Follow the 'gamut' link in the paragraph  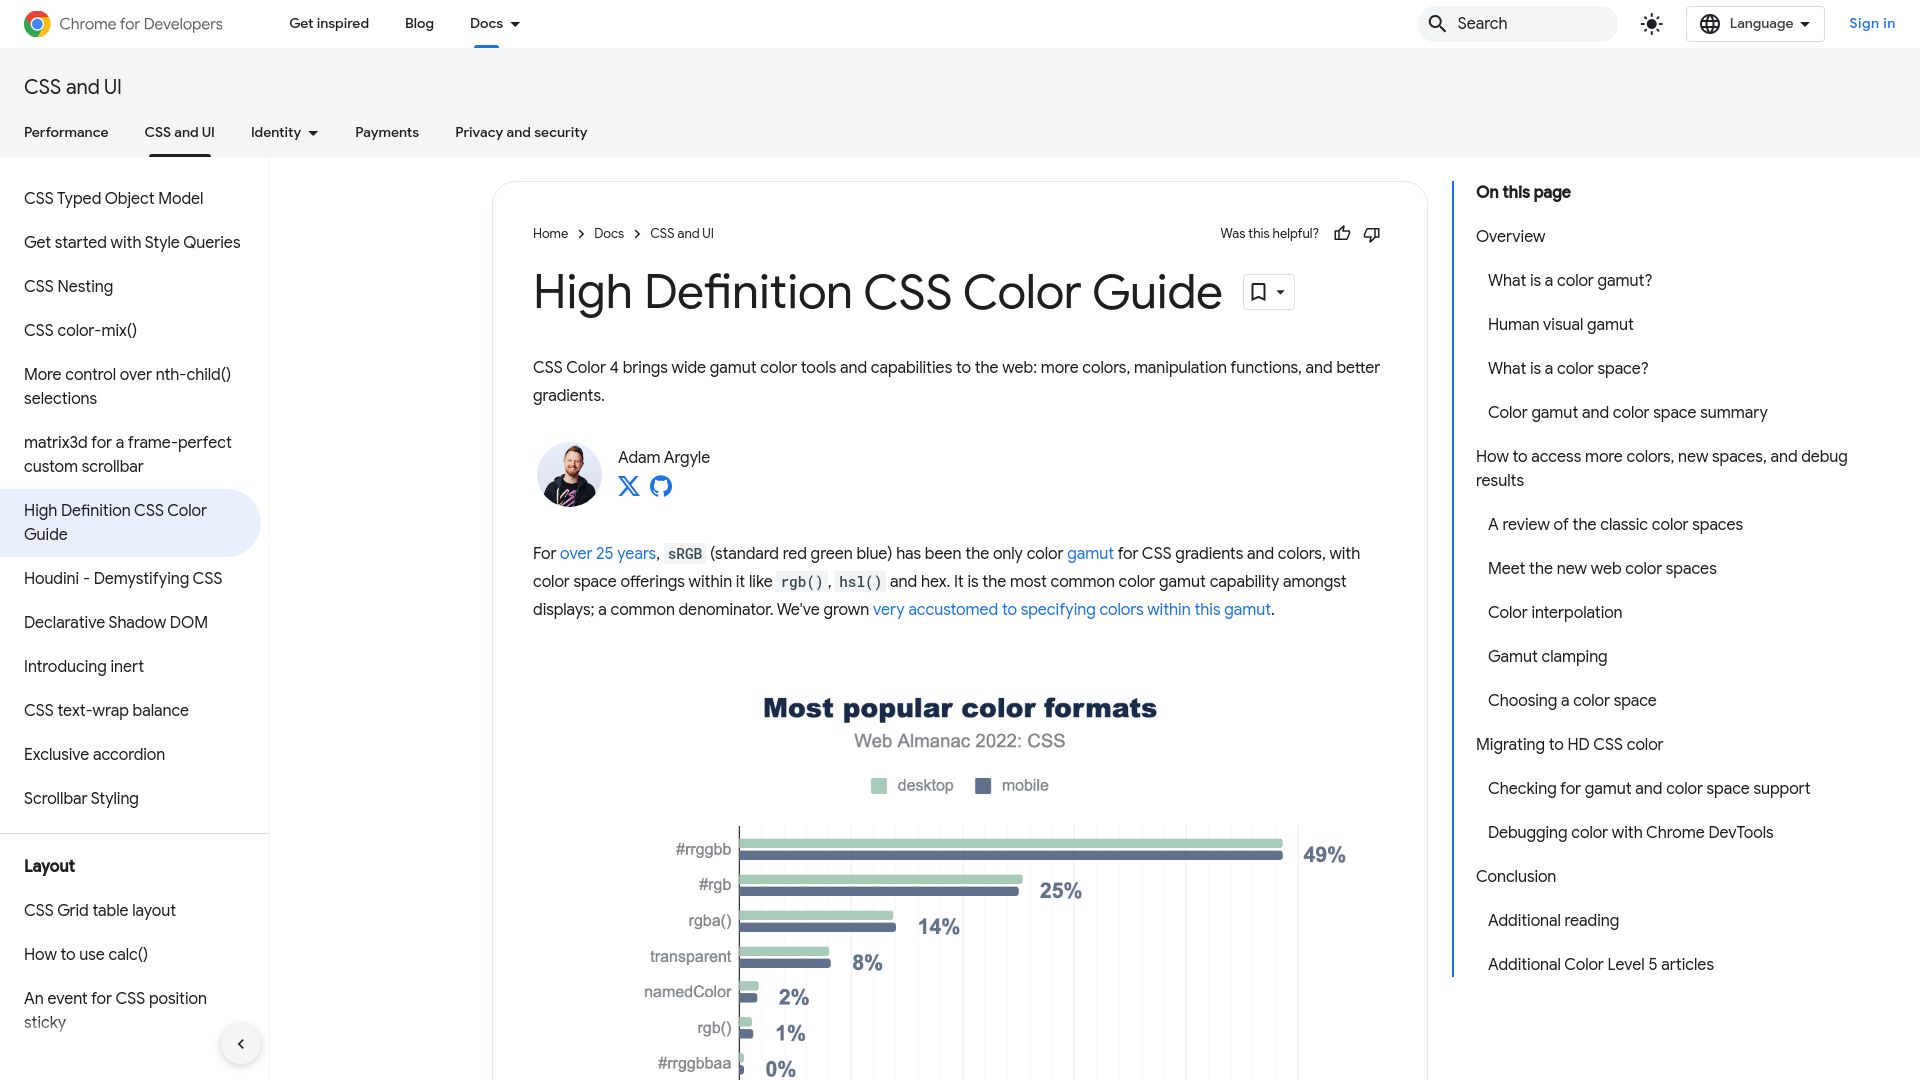point(1090,554)
